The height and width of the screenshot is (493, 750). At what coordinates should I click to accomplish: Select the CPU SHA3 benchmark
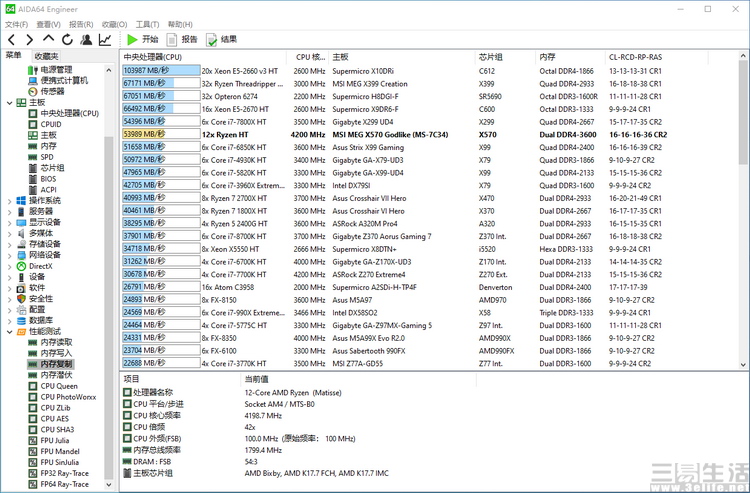pyautogui.click(x=57, y=429)
